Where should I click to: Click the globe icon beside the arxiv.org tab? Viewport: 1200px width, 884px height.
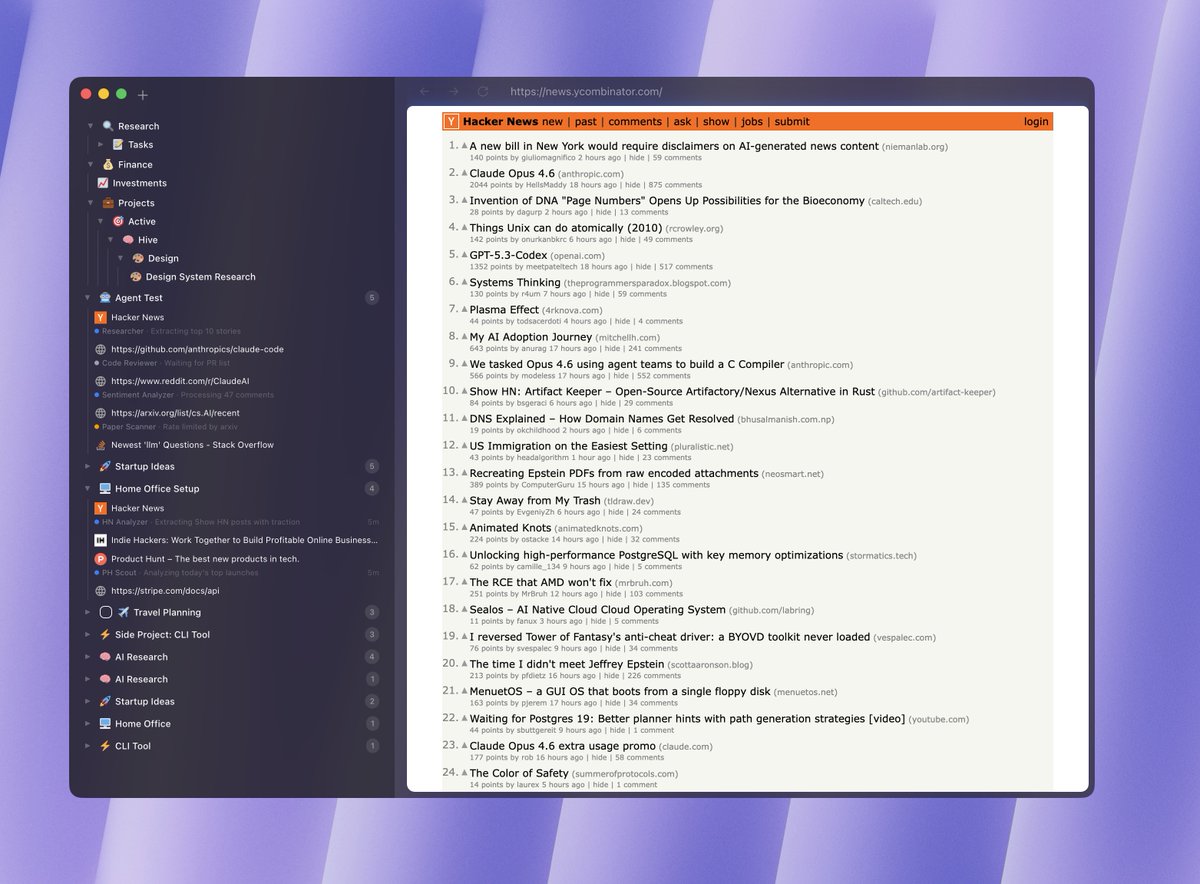pos(100,413)
